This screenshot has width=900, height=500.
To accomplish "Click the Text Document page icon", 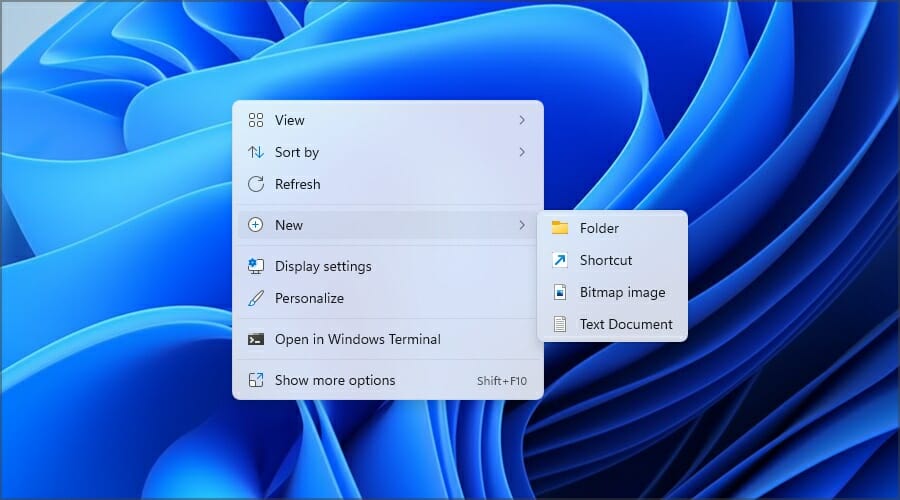I will (560, 324).
